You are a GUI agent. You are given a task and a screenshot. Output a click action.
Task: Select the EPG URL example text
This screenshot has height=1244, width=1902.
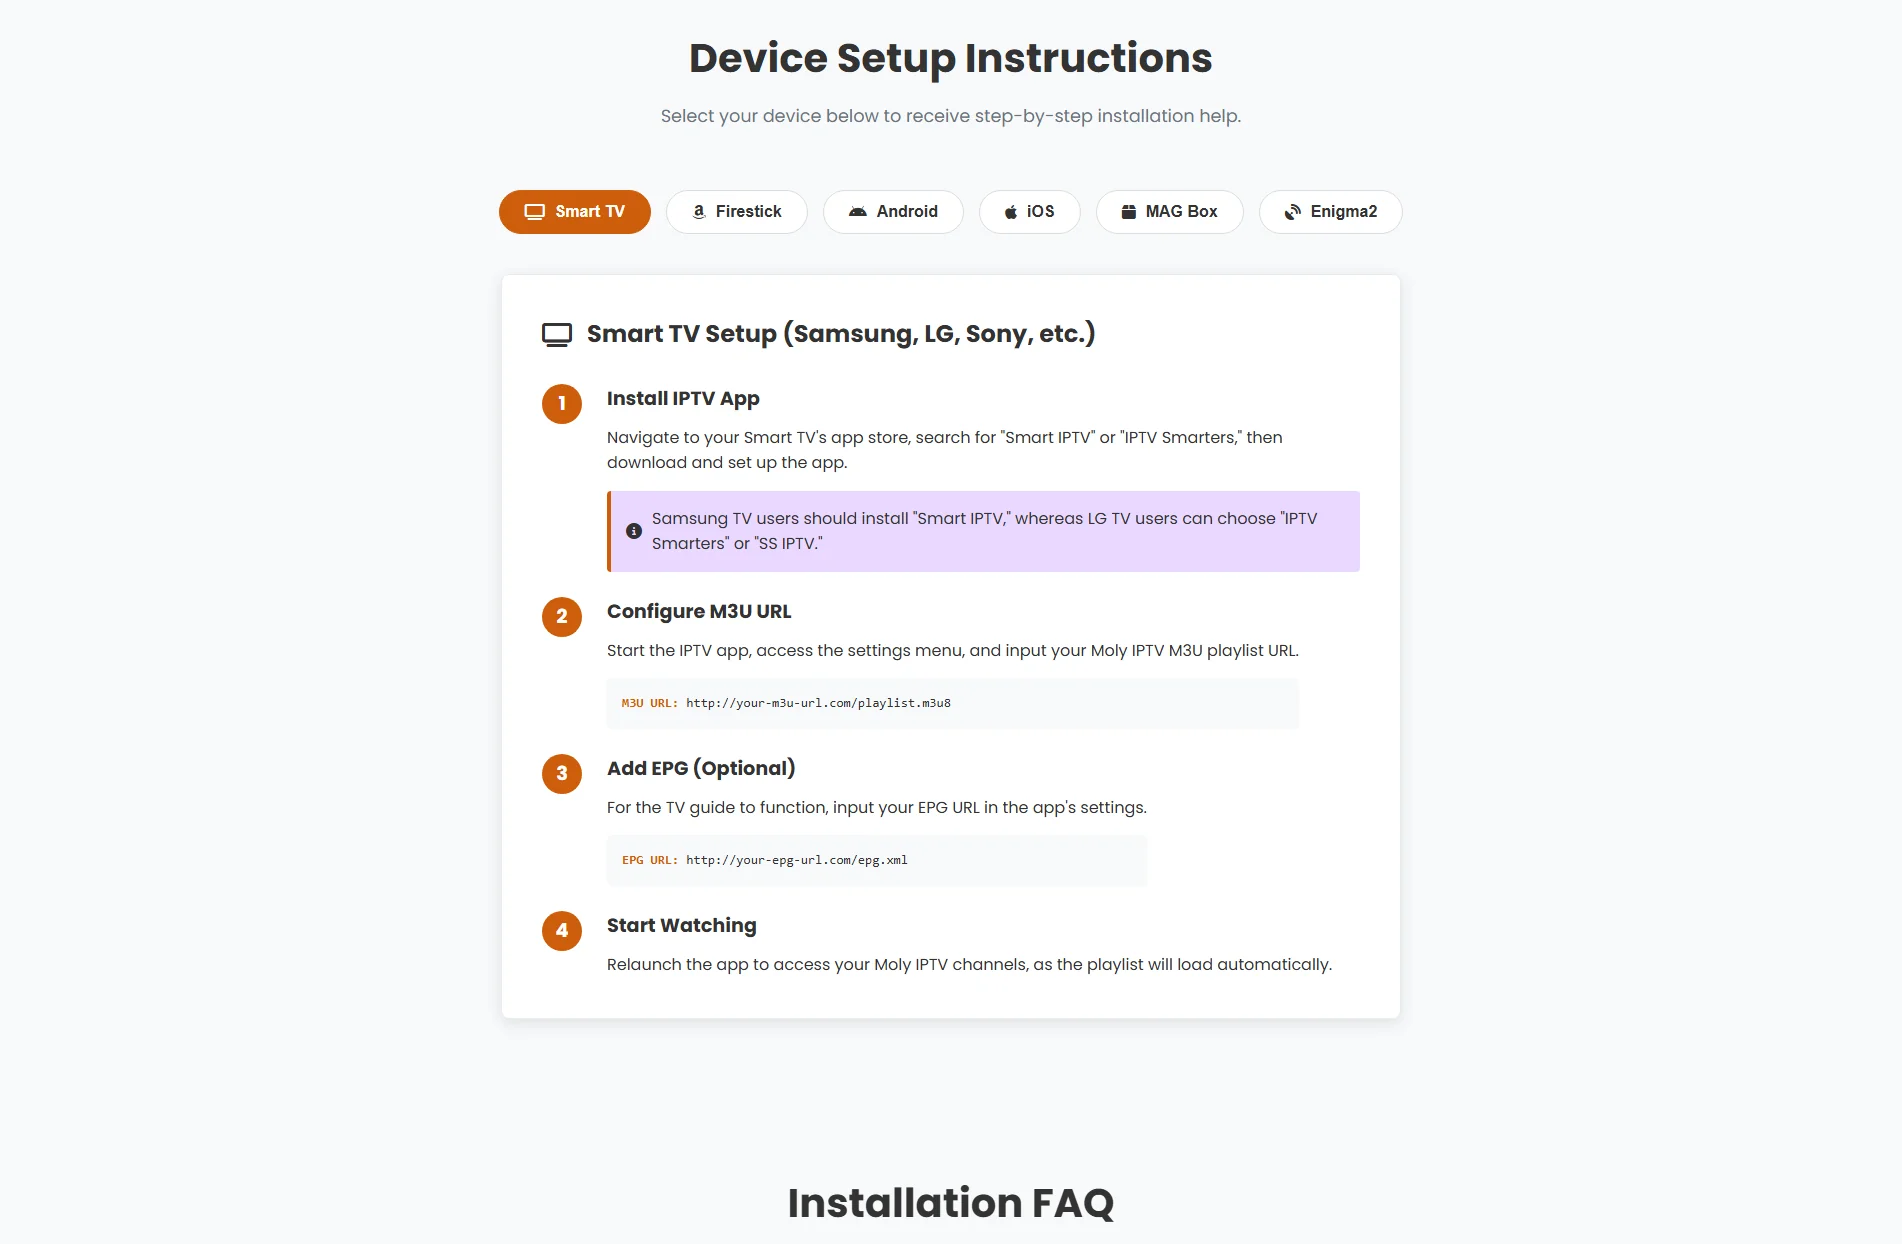pyautogui.click(x=797, y=859)
